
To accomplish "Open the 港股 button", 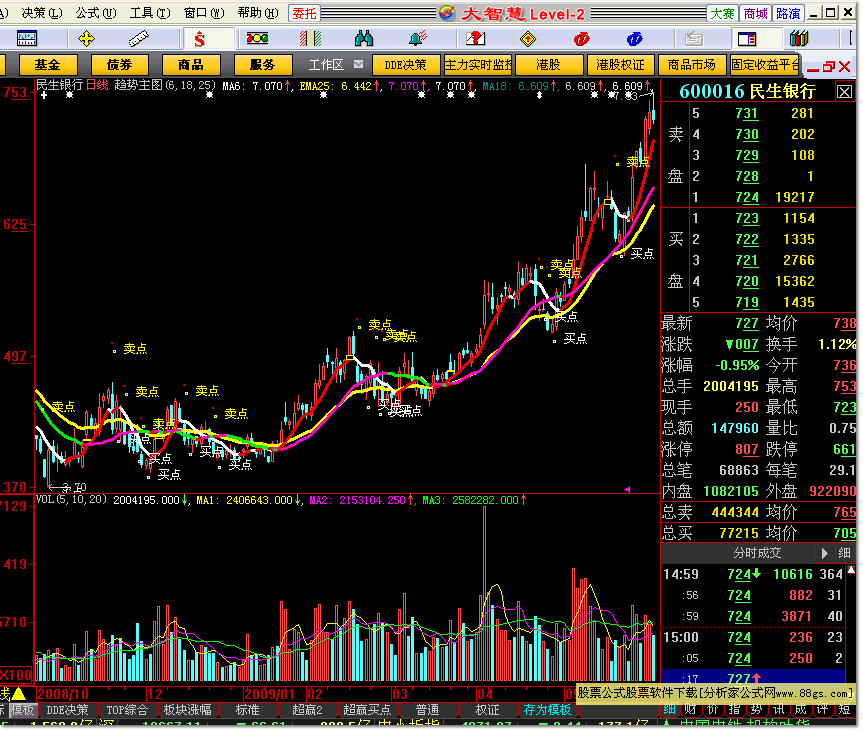I will coord(549,65).
